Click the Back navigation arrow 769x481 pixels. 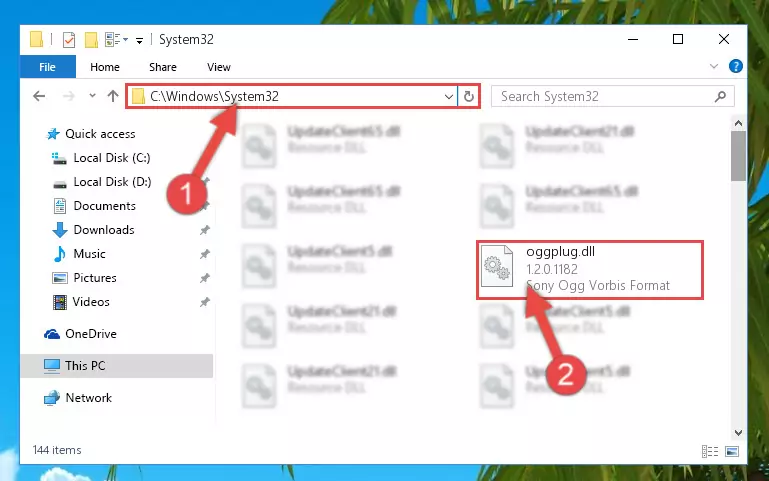(39, 96)
